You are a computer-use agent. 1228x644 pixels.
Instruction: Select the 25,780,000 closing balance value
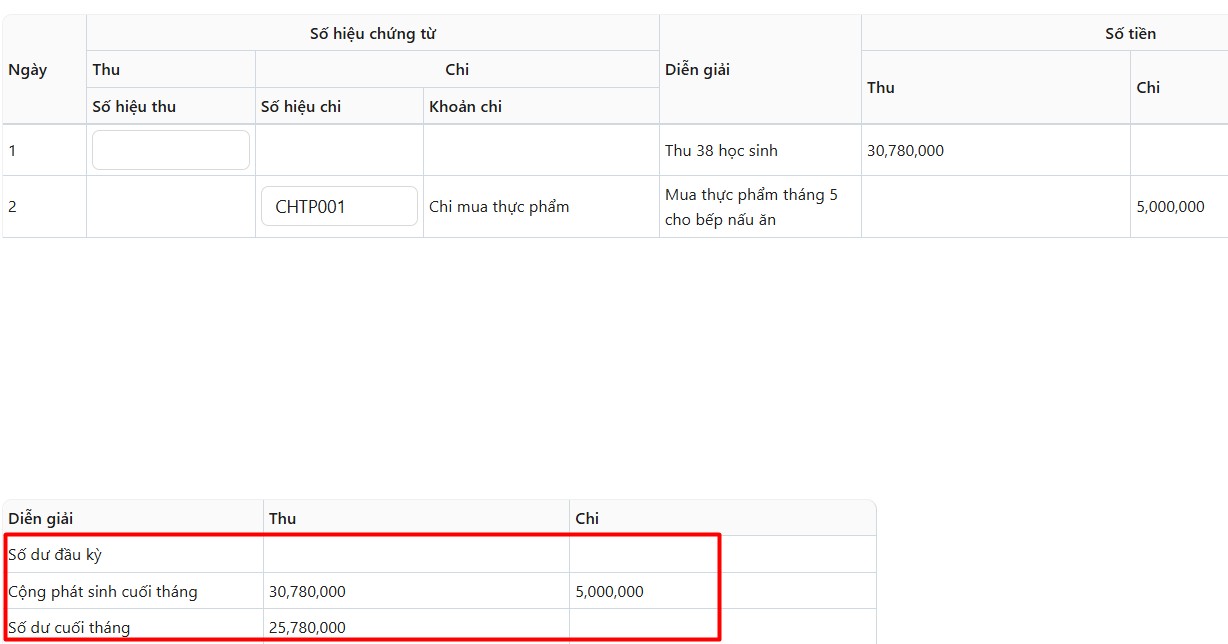pos(307,628)
